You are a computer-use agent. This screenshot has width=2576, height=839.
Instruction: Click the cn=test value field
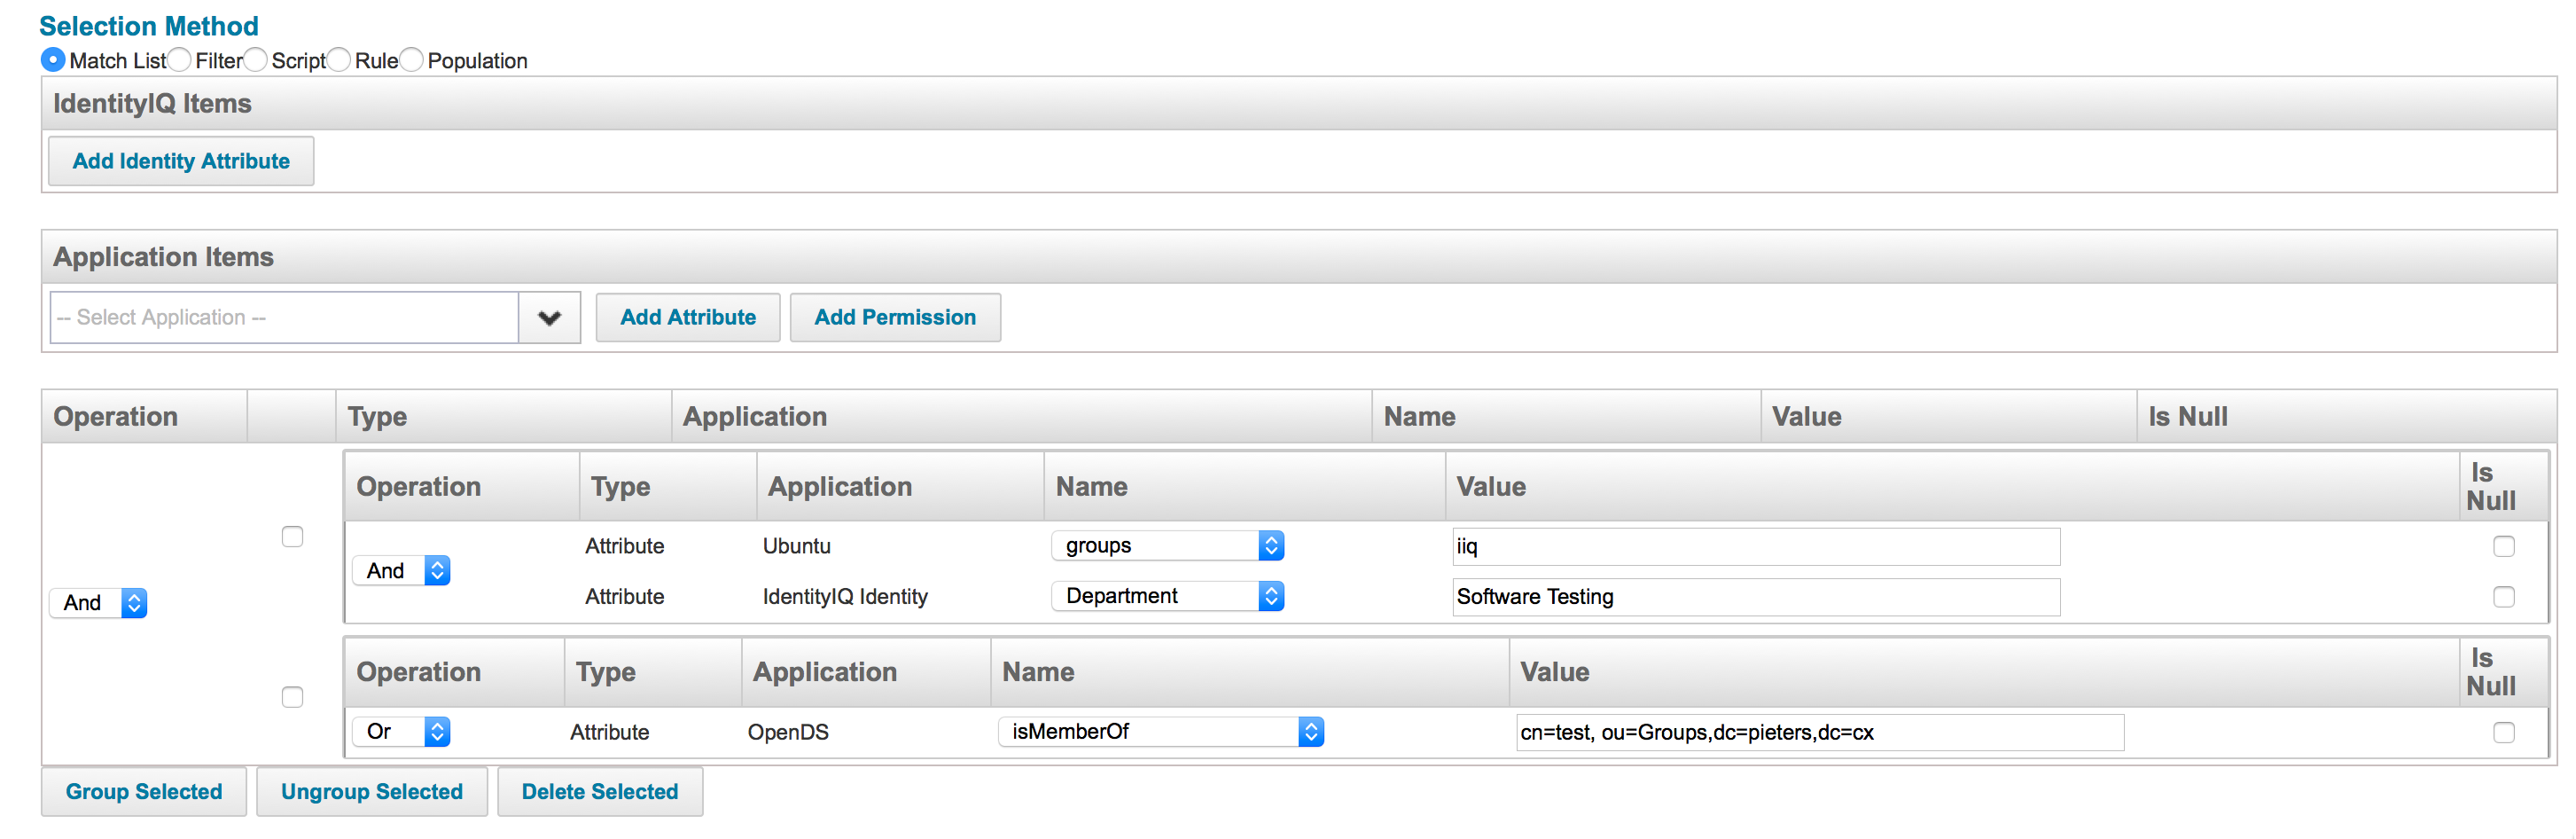point(1820,733)
